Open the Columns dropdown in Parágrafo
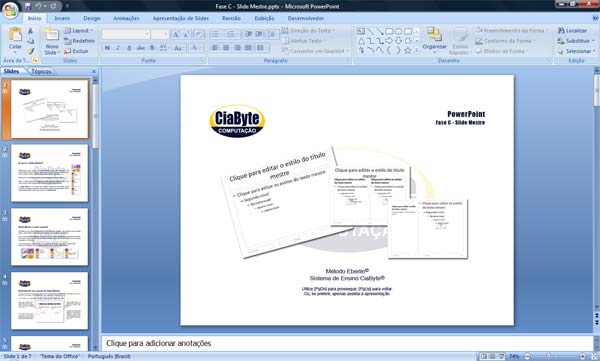600x361 pixels. click(261, 48)
